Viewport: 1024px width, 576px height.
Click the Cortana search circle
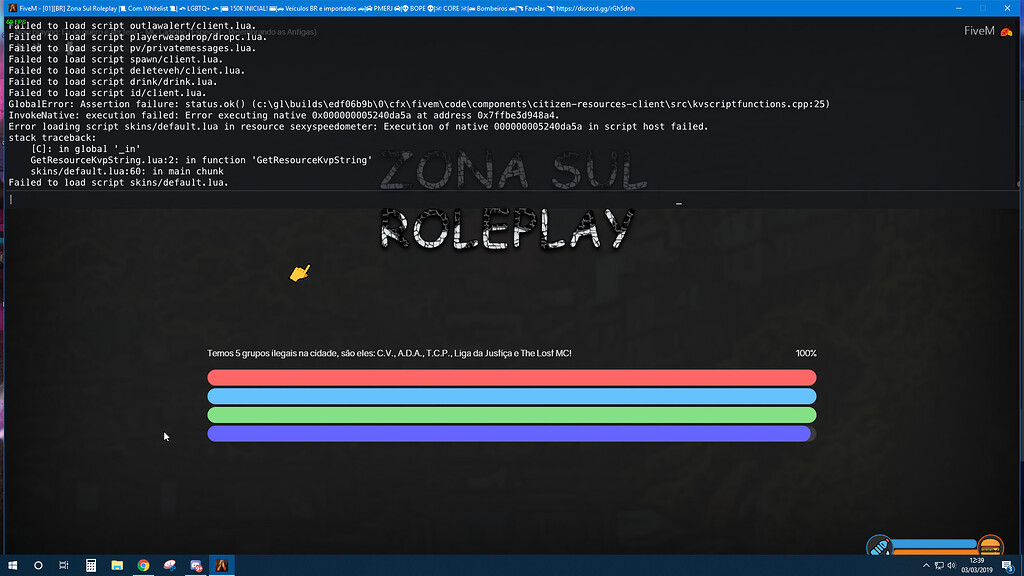pyautogui.click(x=38, y=566)
